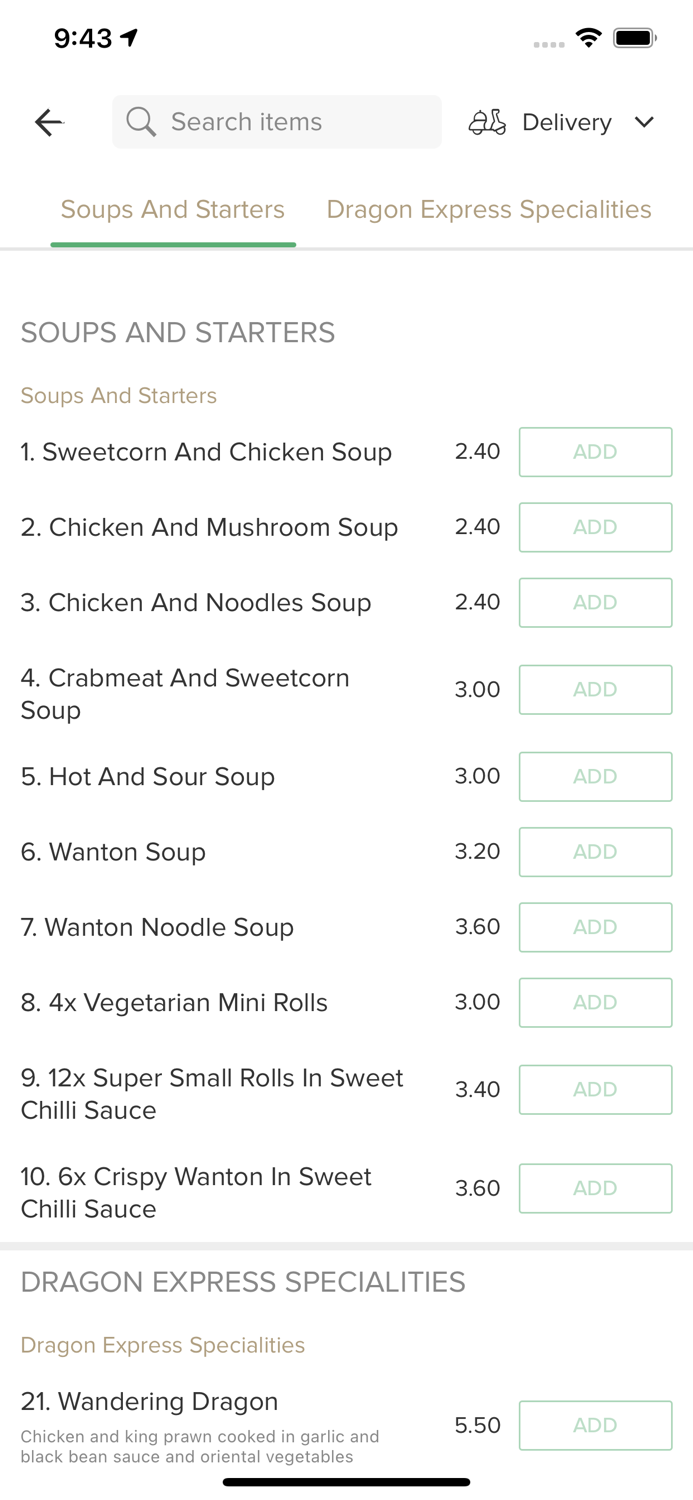Viewport: 693px width, 1500px height.
Task: Add Wandering Dragon to order
Action: [595, 1425]
